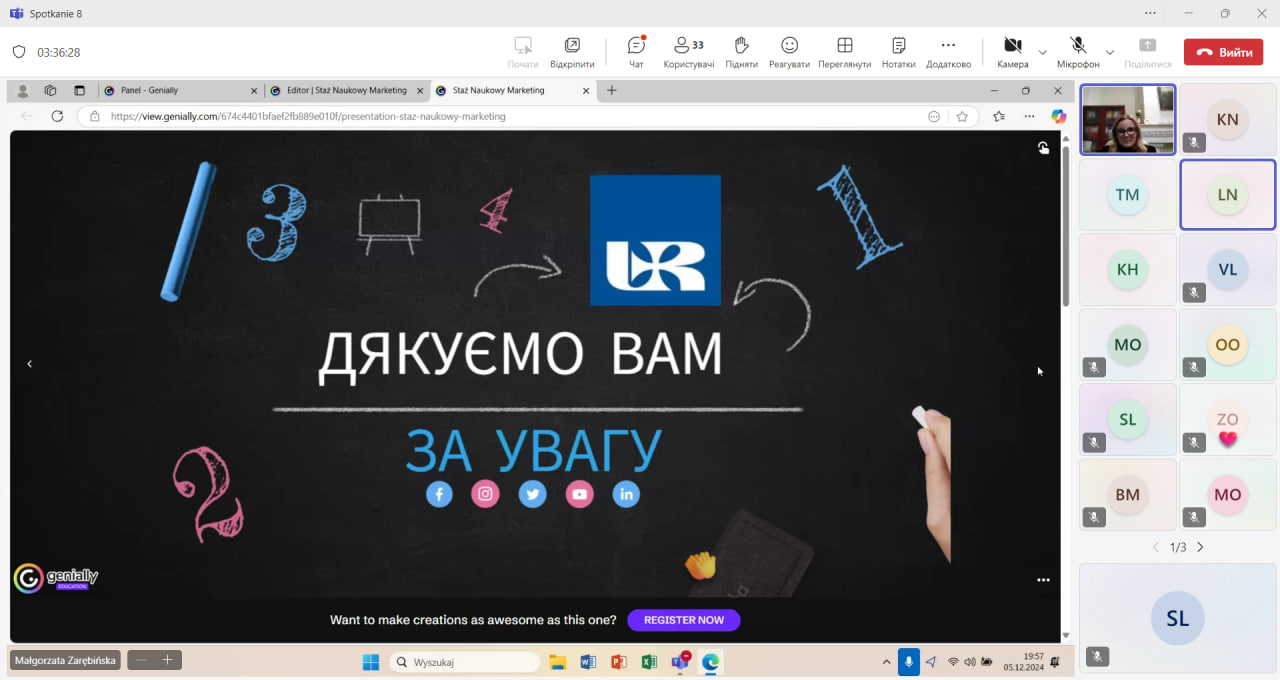Click the meeting security shield icon
The width and height of the screenshot is (1280, 680).
tap(19, 52)
